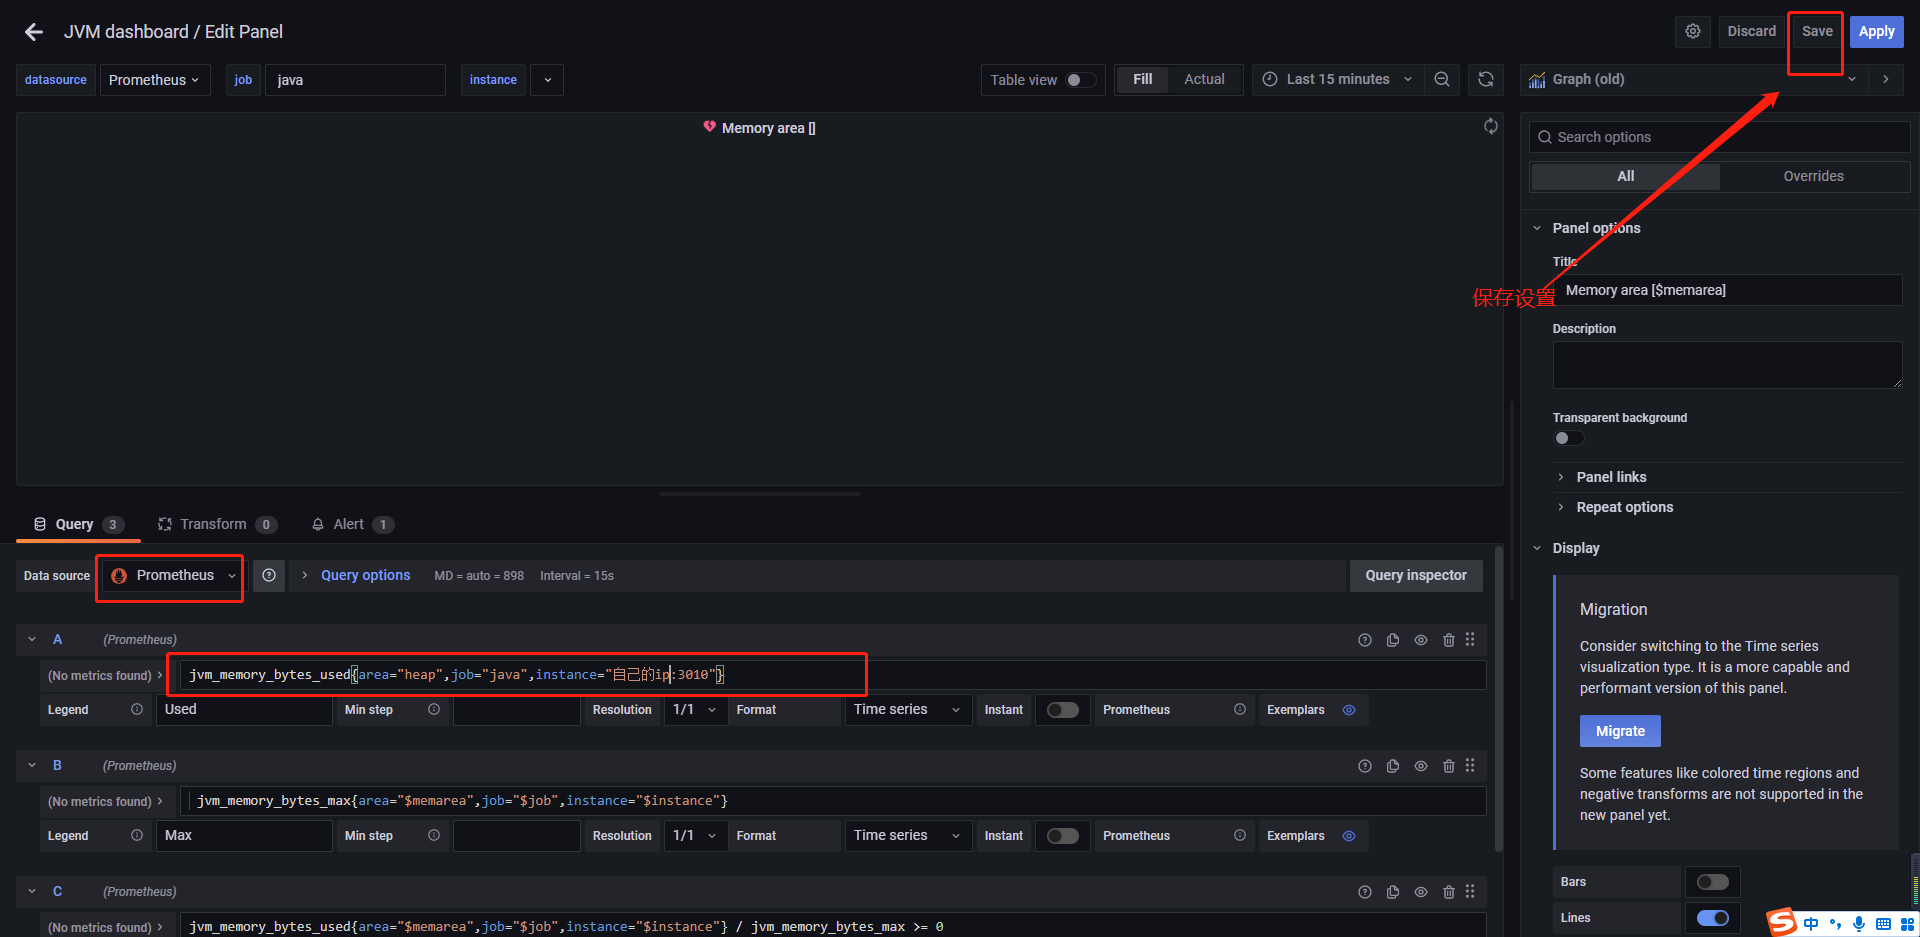Viewport: 1920px width, 937px height.
Task: Click Legend info icon in query B
Action: (137, 836)
